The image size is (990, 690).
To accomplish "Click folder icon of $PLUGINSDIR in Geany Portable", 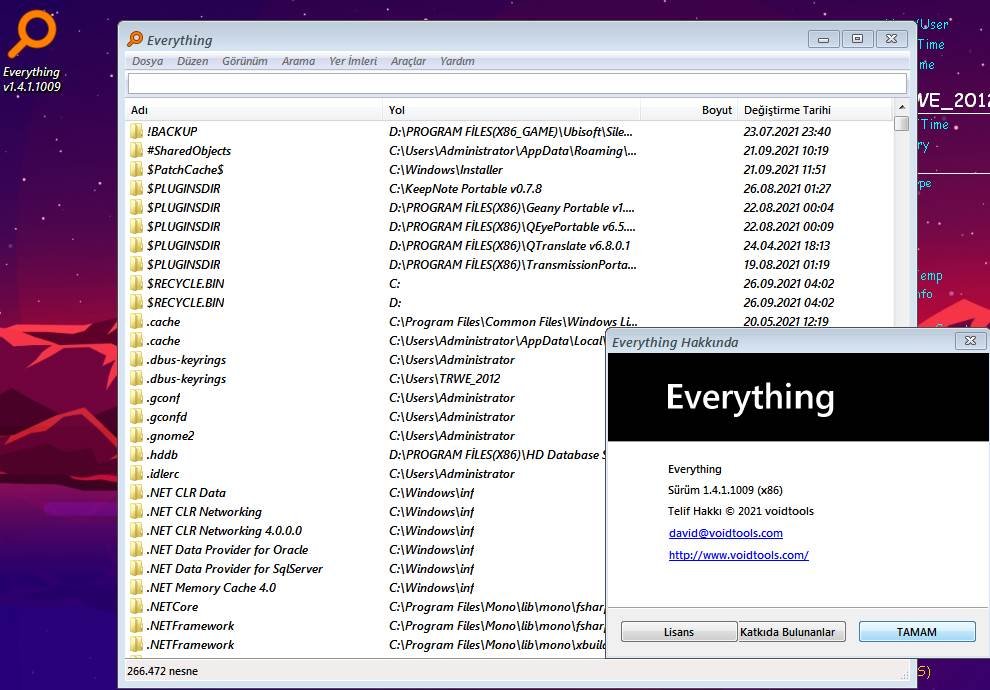I will coord(136,207).
